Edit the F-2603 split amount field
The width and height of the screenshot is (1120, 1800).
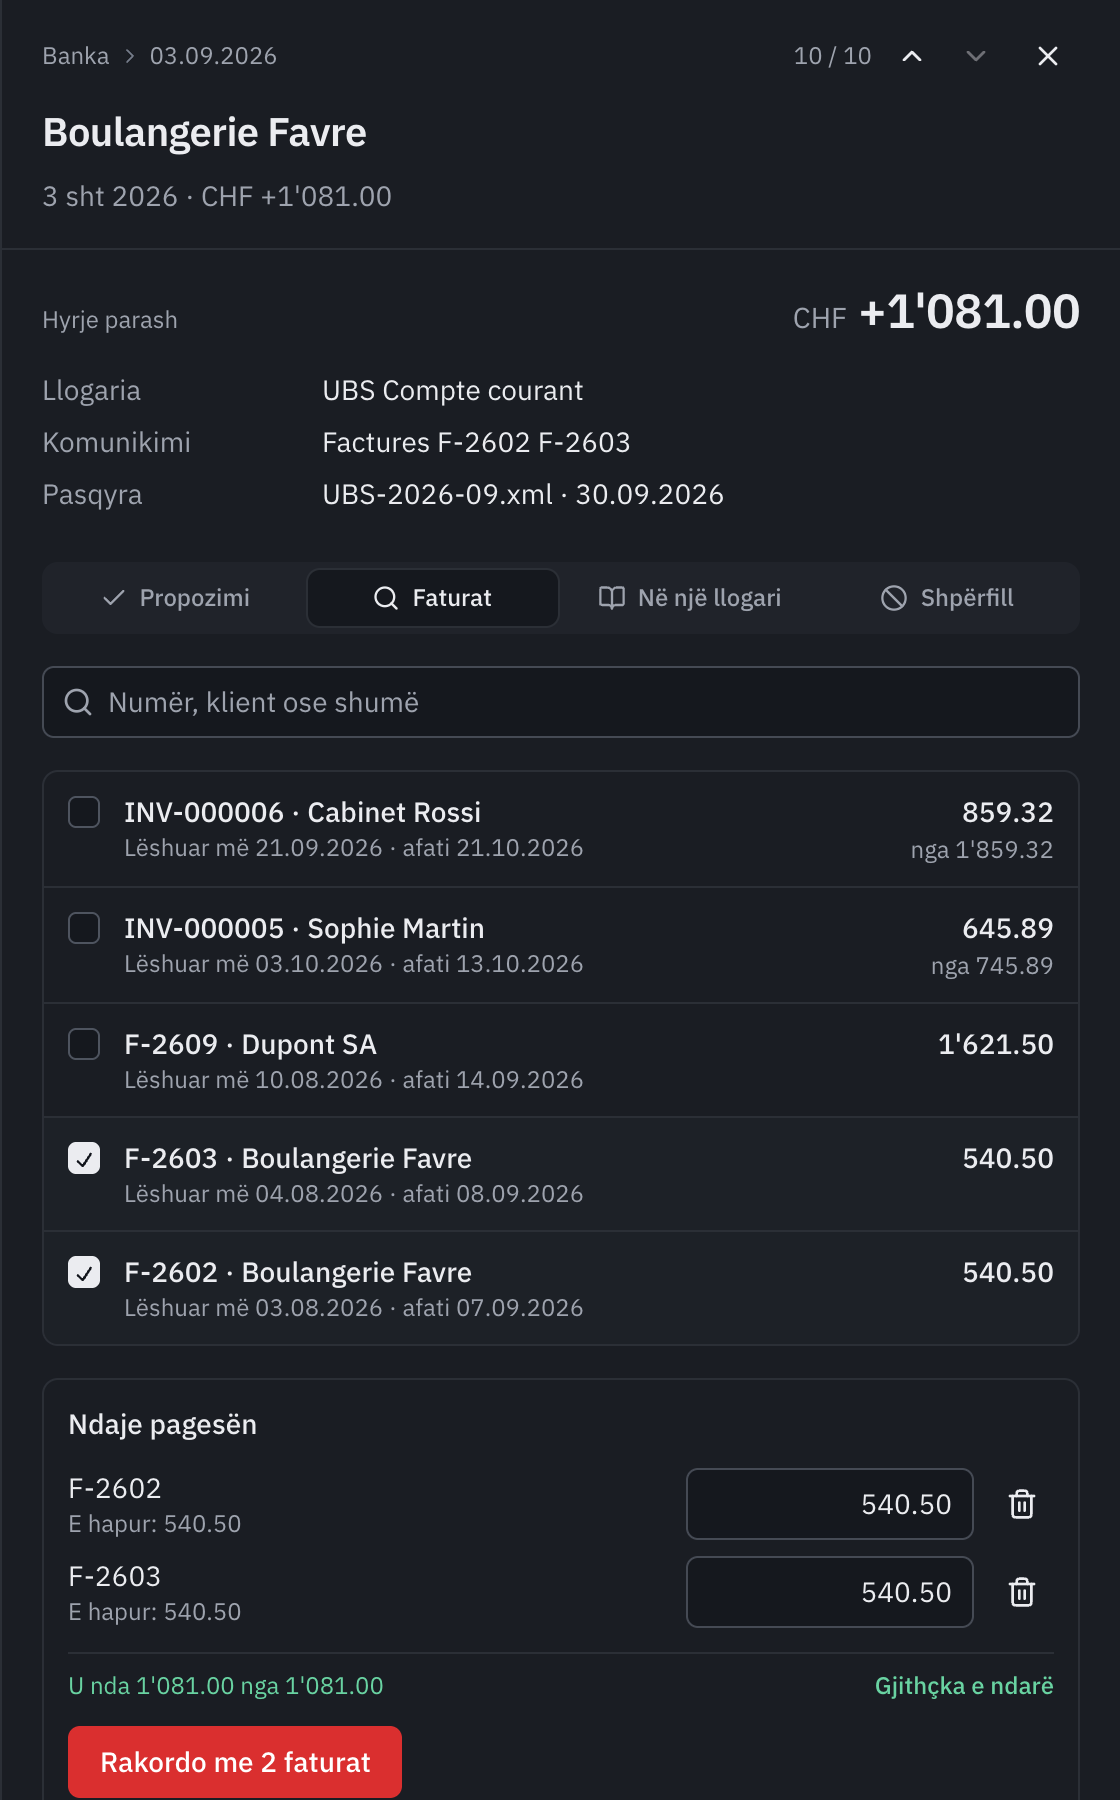point(830,1592)
